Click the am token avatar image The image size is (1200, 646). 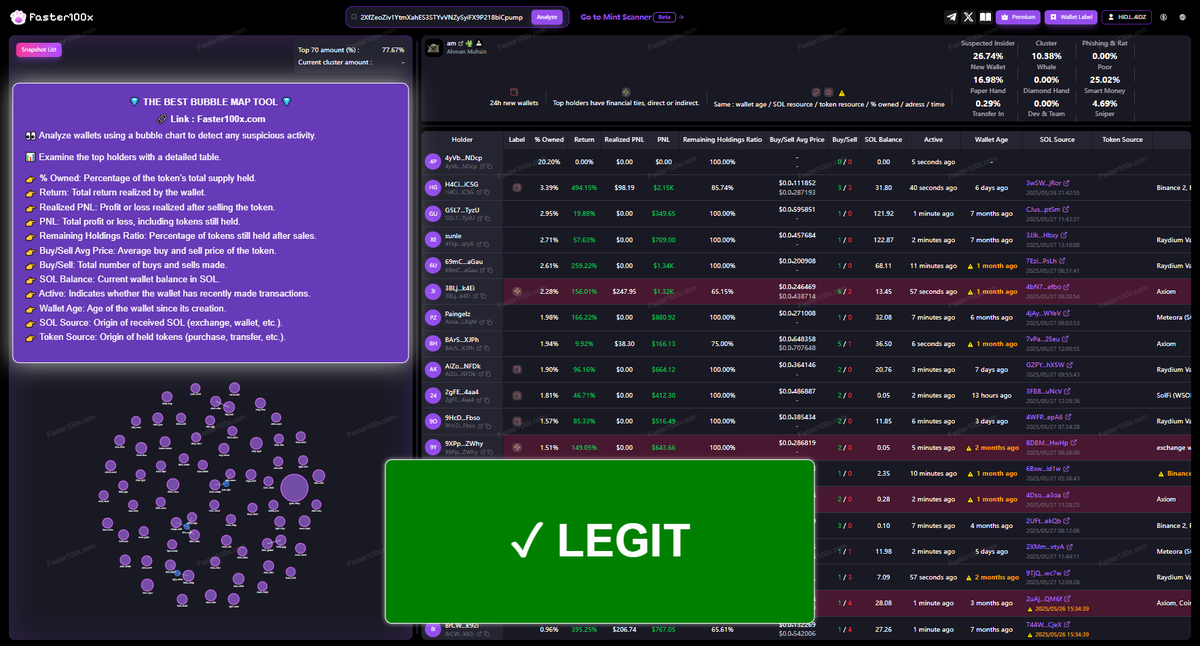pos(434,47)
